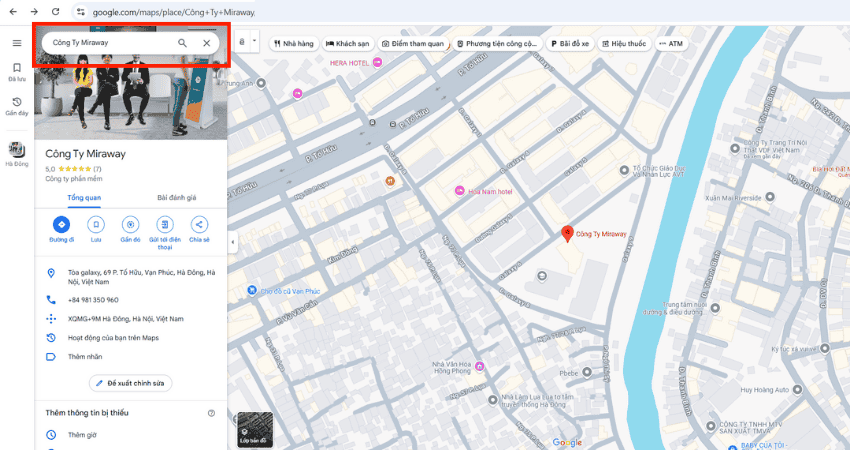Click Gửi tới điện thoại icon
The height and width of the screenshot is (450, 850).
click(165, 224)
